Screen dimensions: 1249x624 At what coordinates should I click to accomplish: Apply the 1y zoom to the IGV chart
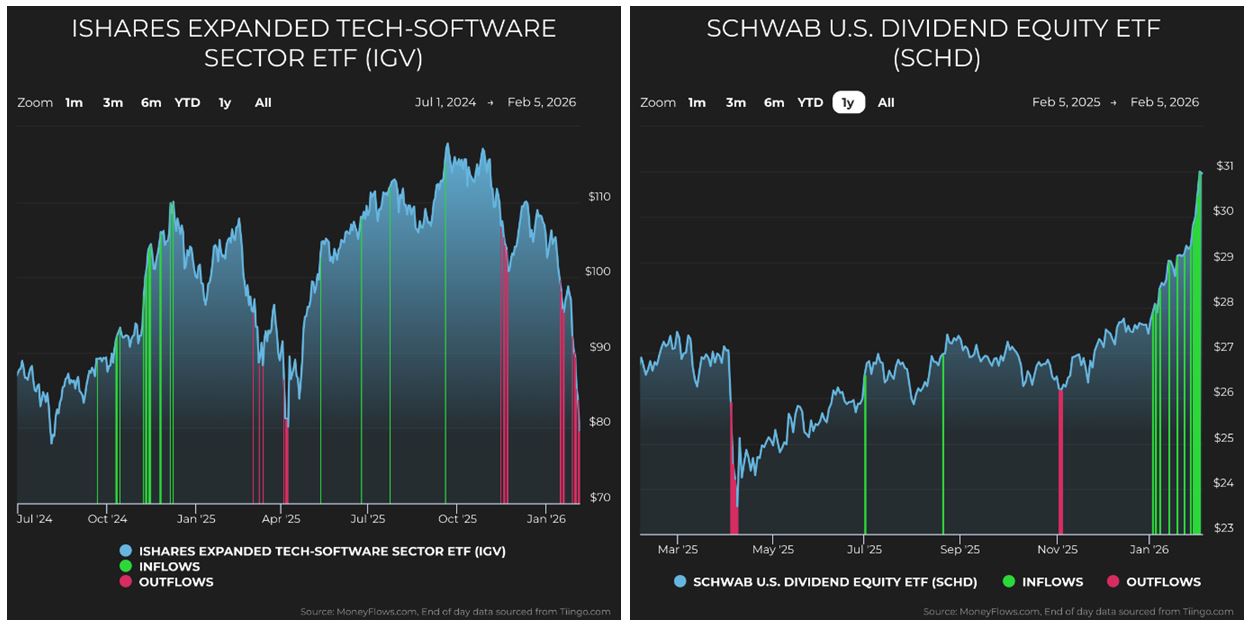(223, 102)
